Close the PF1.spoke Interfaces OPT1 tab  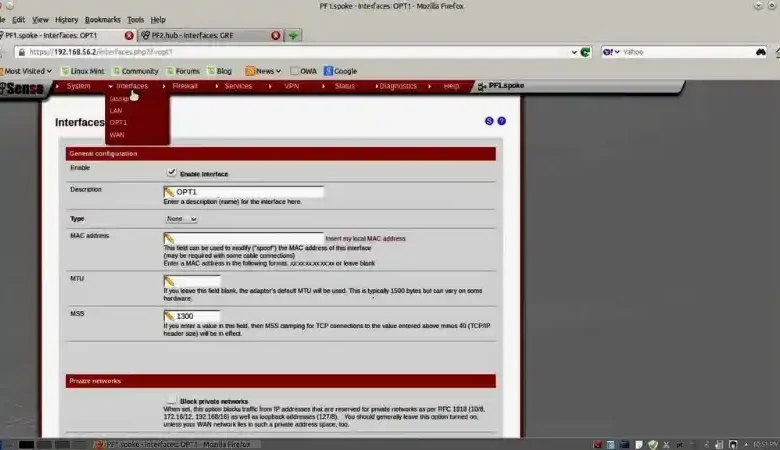click(x=129, y=35)
